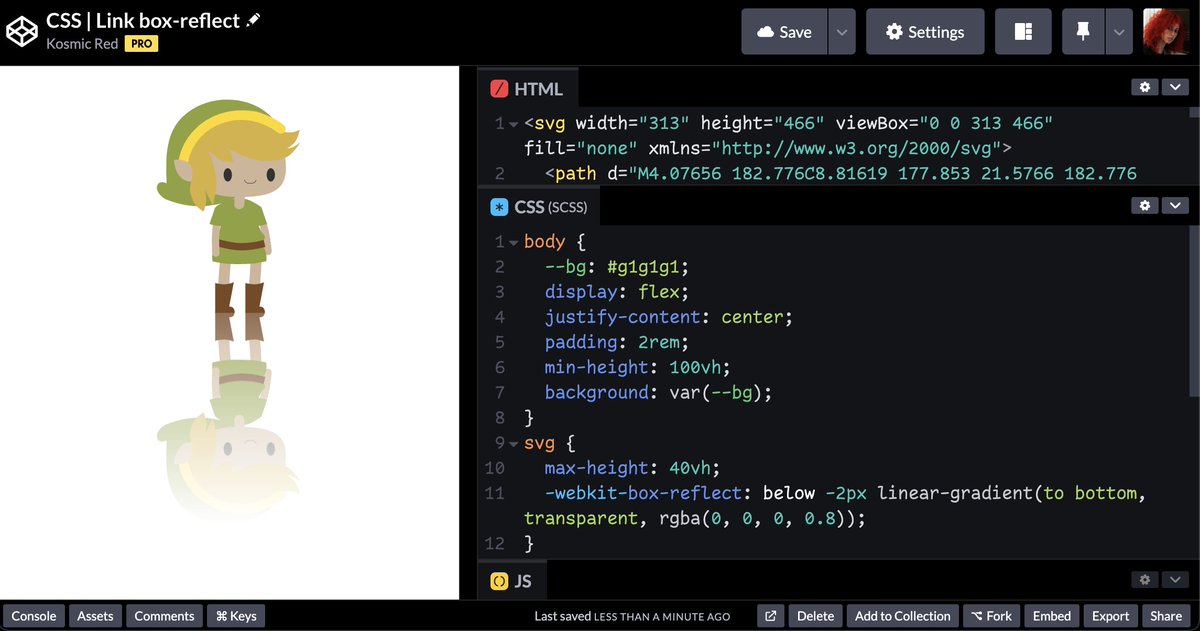Open JS editor settings gear
The image size is (1200, 631).
click(1145, 580)
